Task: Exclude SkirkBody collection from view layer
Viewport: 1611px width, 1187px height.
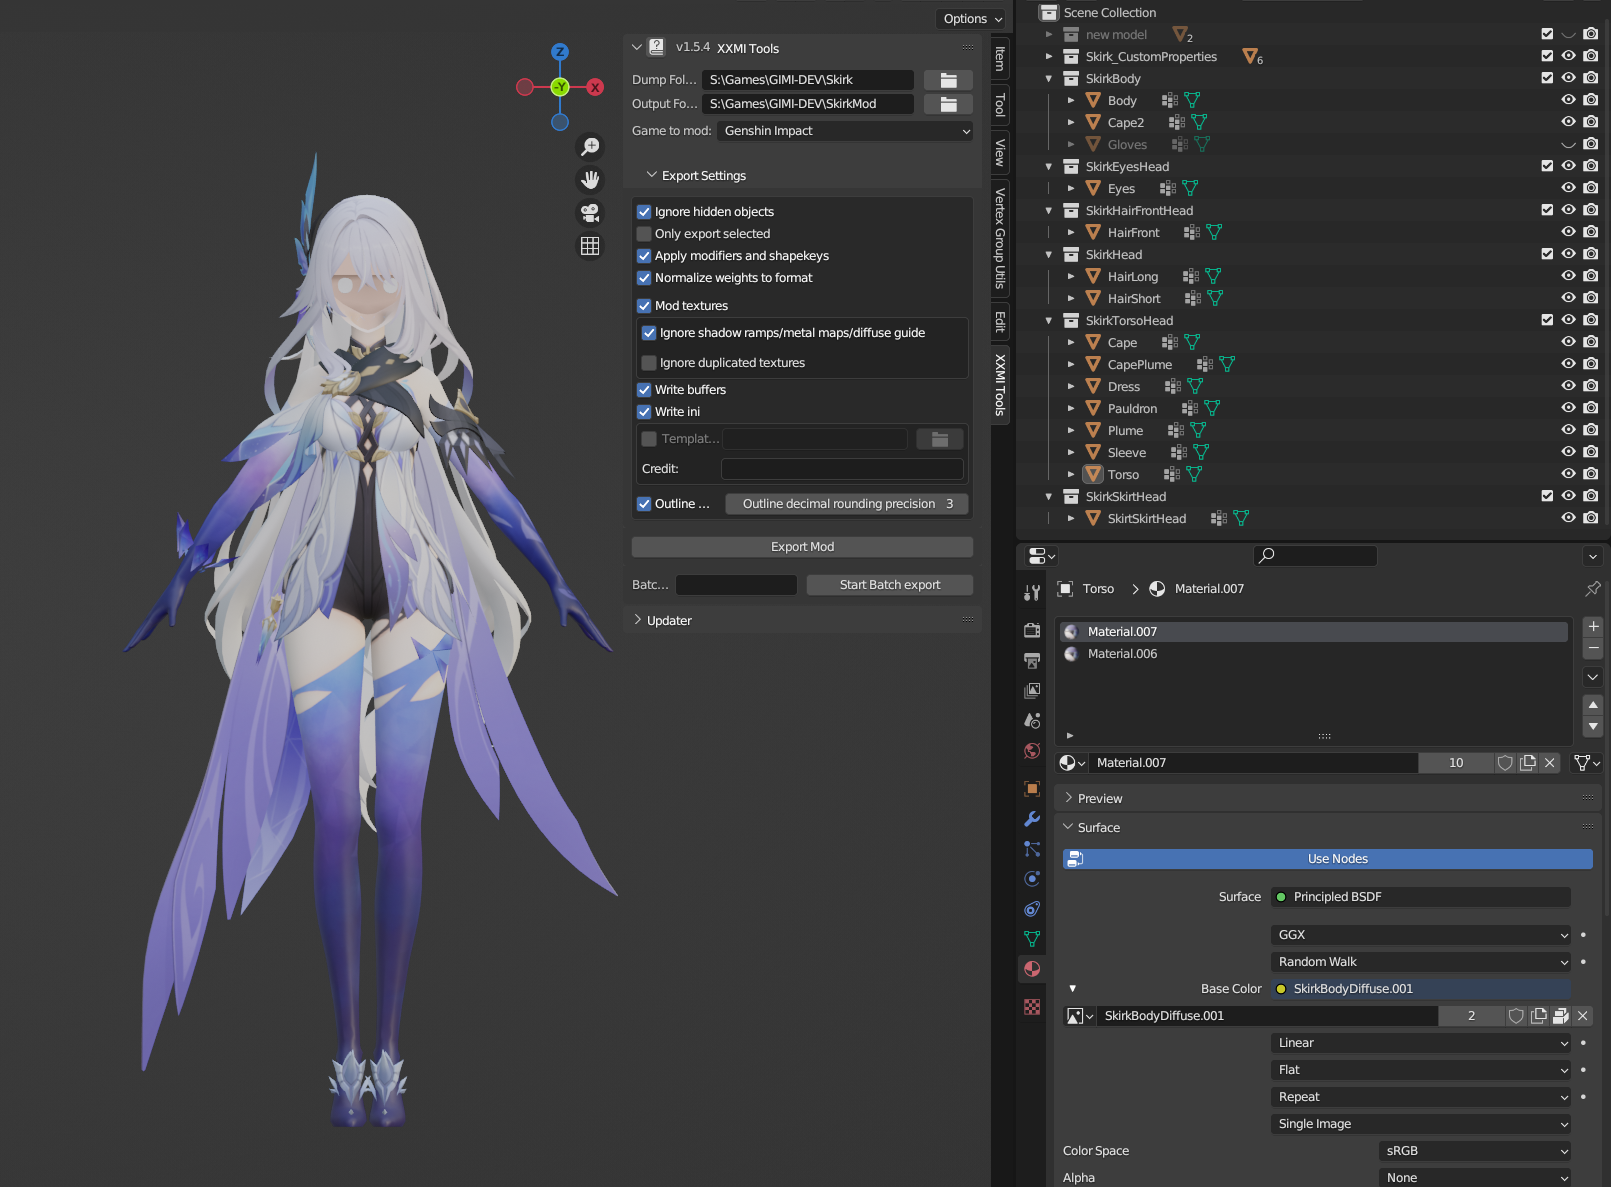Action: (1547, 78)
